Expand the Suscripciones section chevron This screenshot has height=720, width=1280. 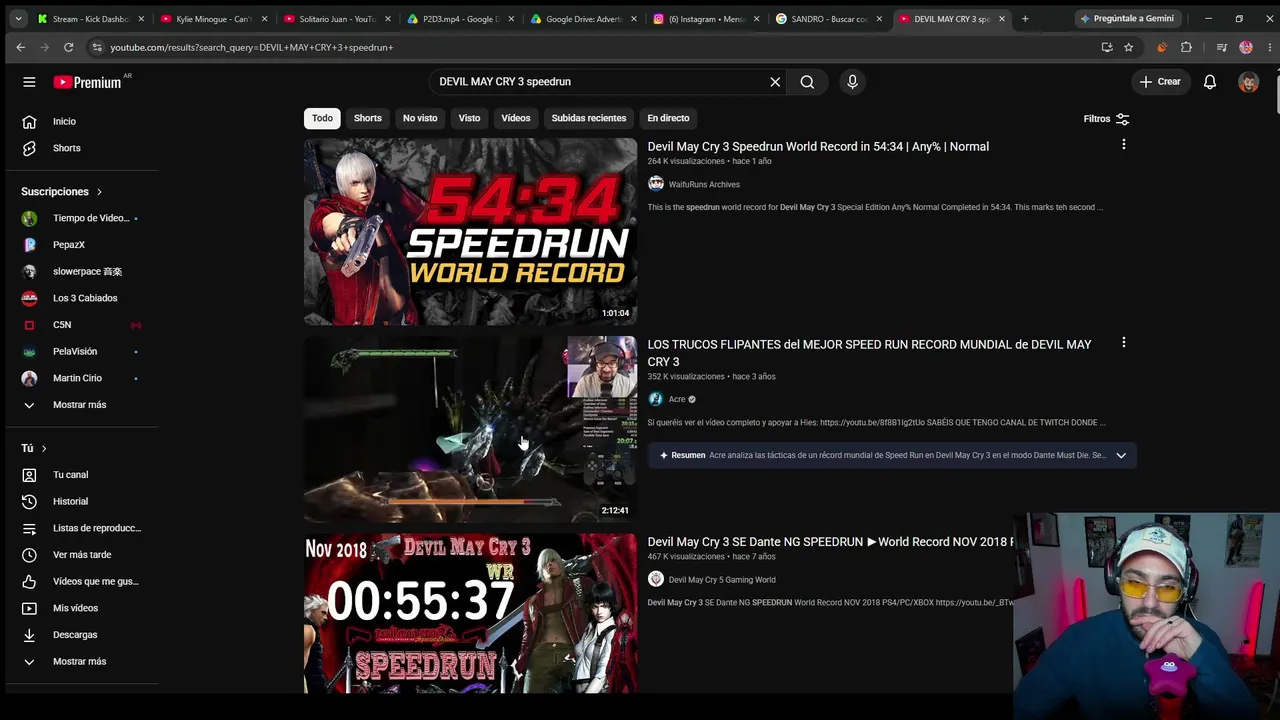coord(99,192)
